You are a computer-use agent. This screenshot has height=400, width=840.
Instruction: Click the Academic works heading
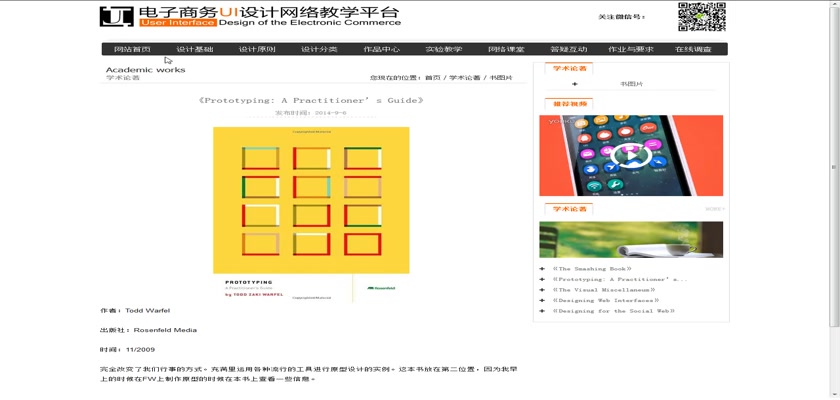[146, 70]
